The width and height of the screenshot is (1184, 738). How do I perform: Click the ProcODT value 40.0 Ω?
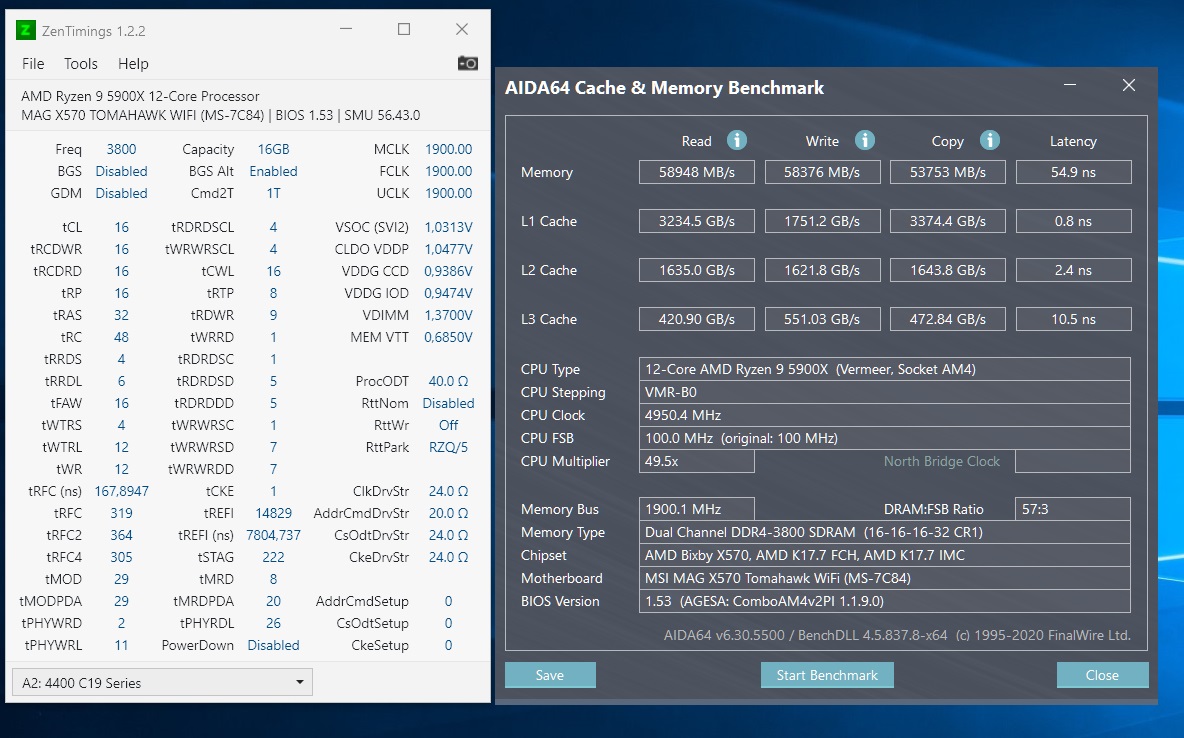tap(449, 381)
